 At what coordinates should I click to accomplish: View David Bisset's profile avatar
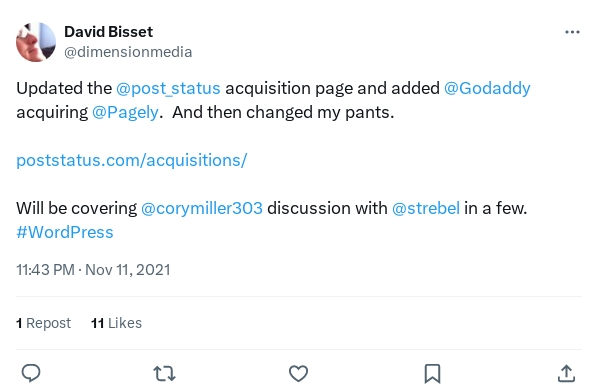click(x=36, y=42)
